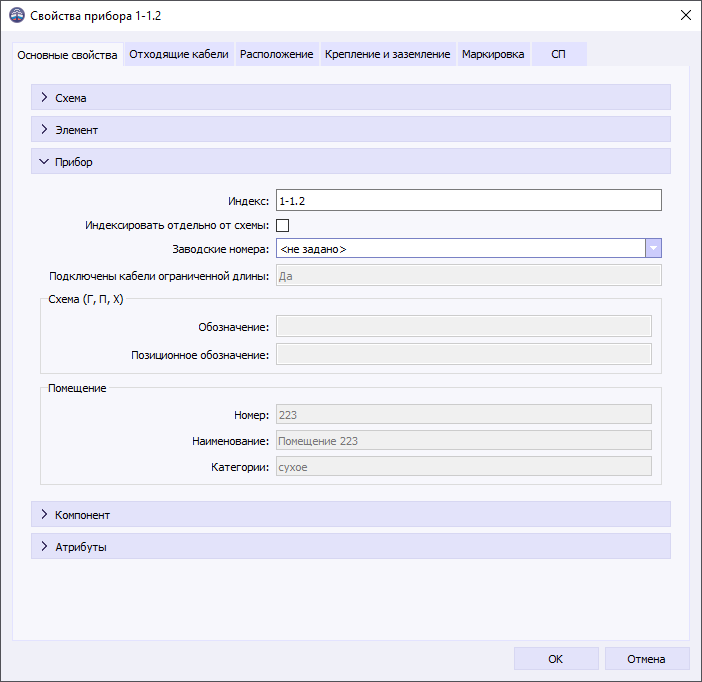This screenshot has height=682, width=702.
Task: Enable 'Индексировать отдельно от схемы' checkbox
Action: [x=282, y=225]
